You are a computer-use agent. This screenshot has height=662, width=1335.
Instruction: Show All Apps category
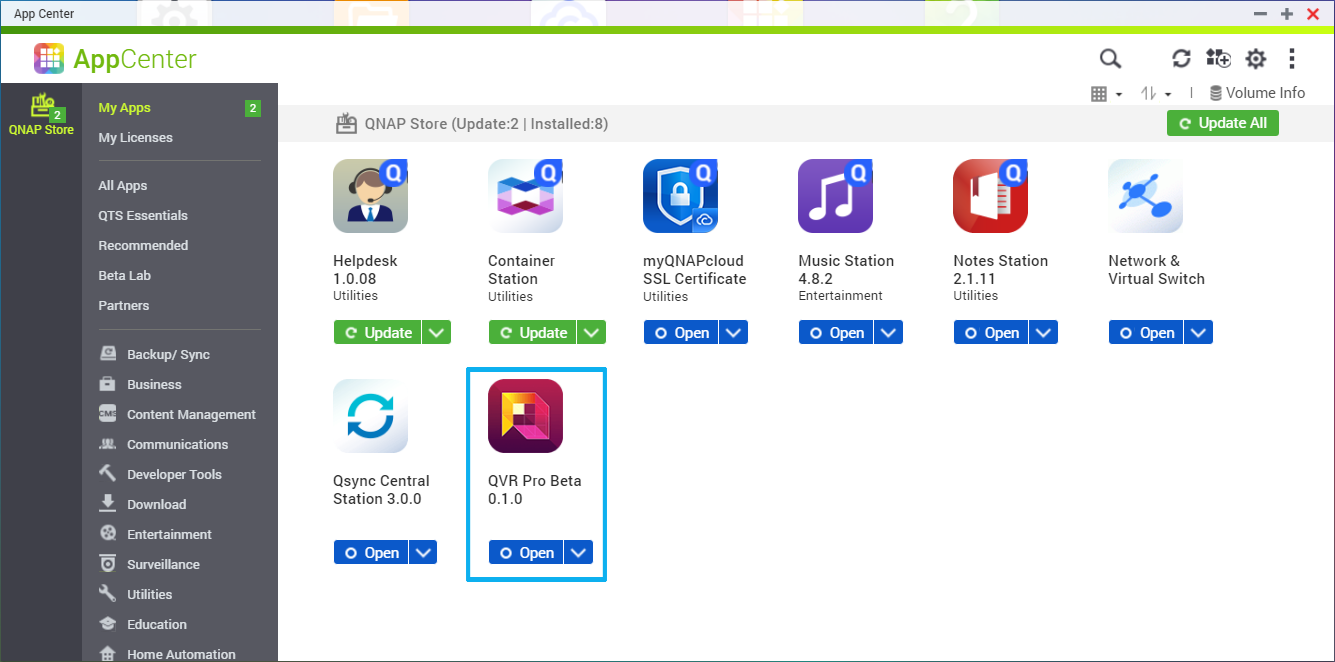coord(122,186)
